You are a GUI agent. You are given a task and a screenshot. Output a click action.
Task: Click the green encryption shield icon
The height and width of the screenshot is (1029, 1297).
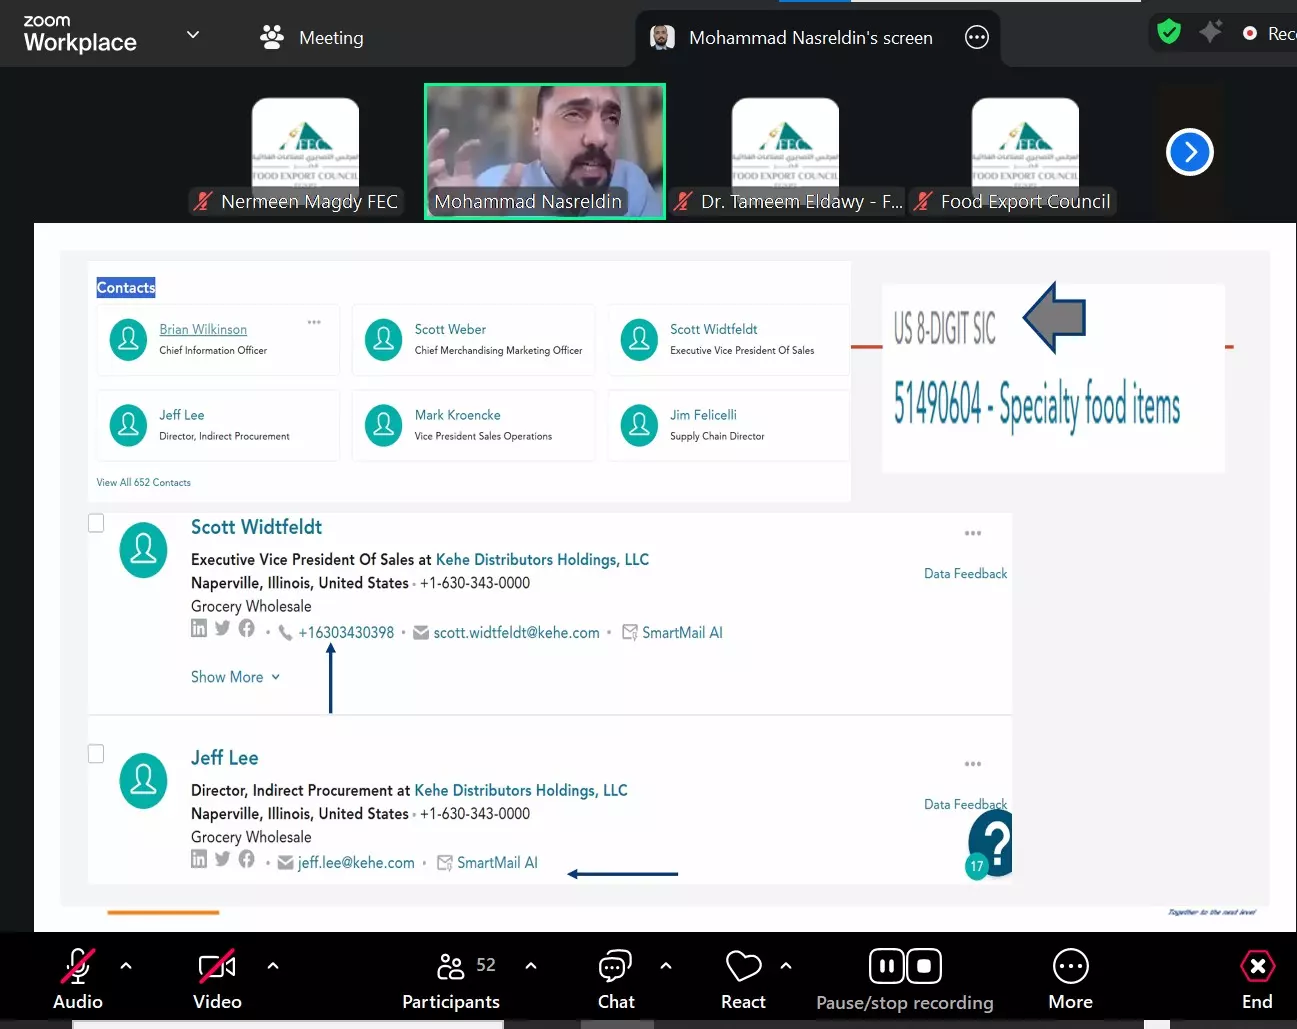(1168, 32)
